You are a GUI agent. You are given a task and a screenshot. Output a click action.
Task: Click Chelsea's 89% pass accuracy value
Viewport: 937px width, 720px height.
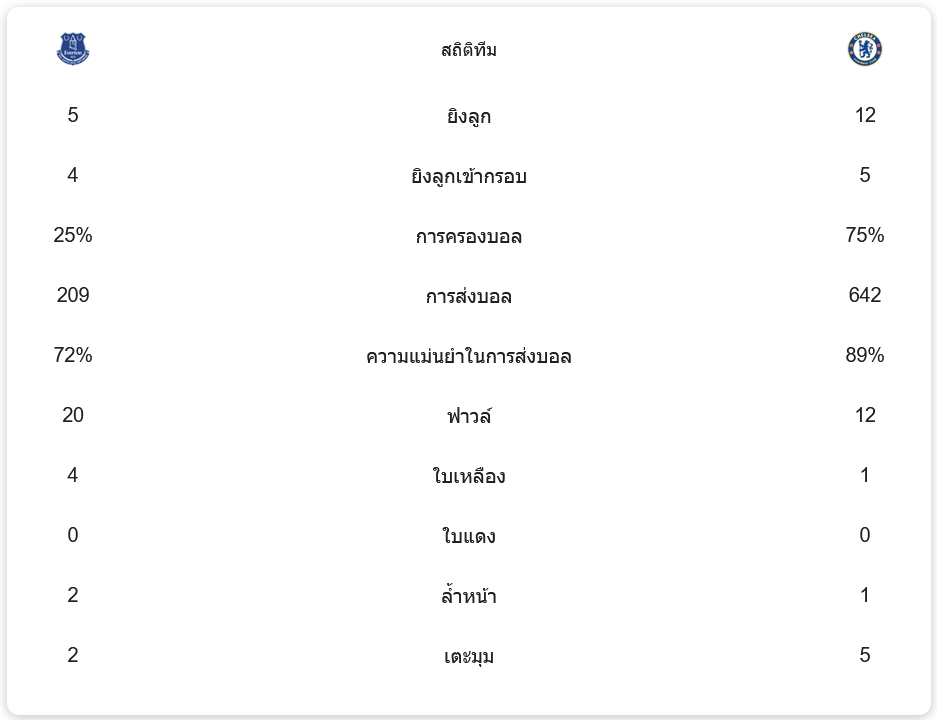pyautogui.click(x=865, y=355)
